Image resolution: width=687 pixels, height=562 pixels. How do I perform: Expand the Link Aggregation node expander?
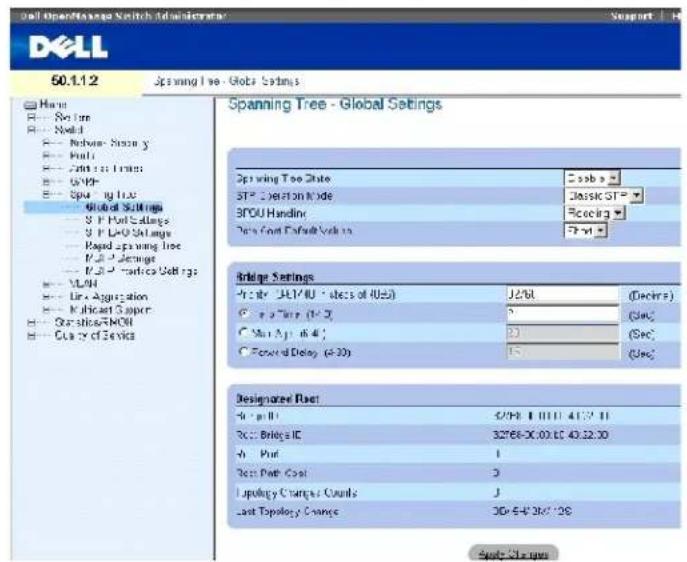tap(46, 297)
